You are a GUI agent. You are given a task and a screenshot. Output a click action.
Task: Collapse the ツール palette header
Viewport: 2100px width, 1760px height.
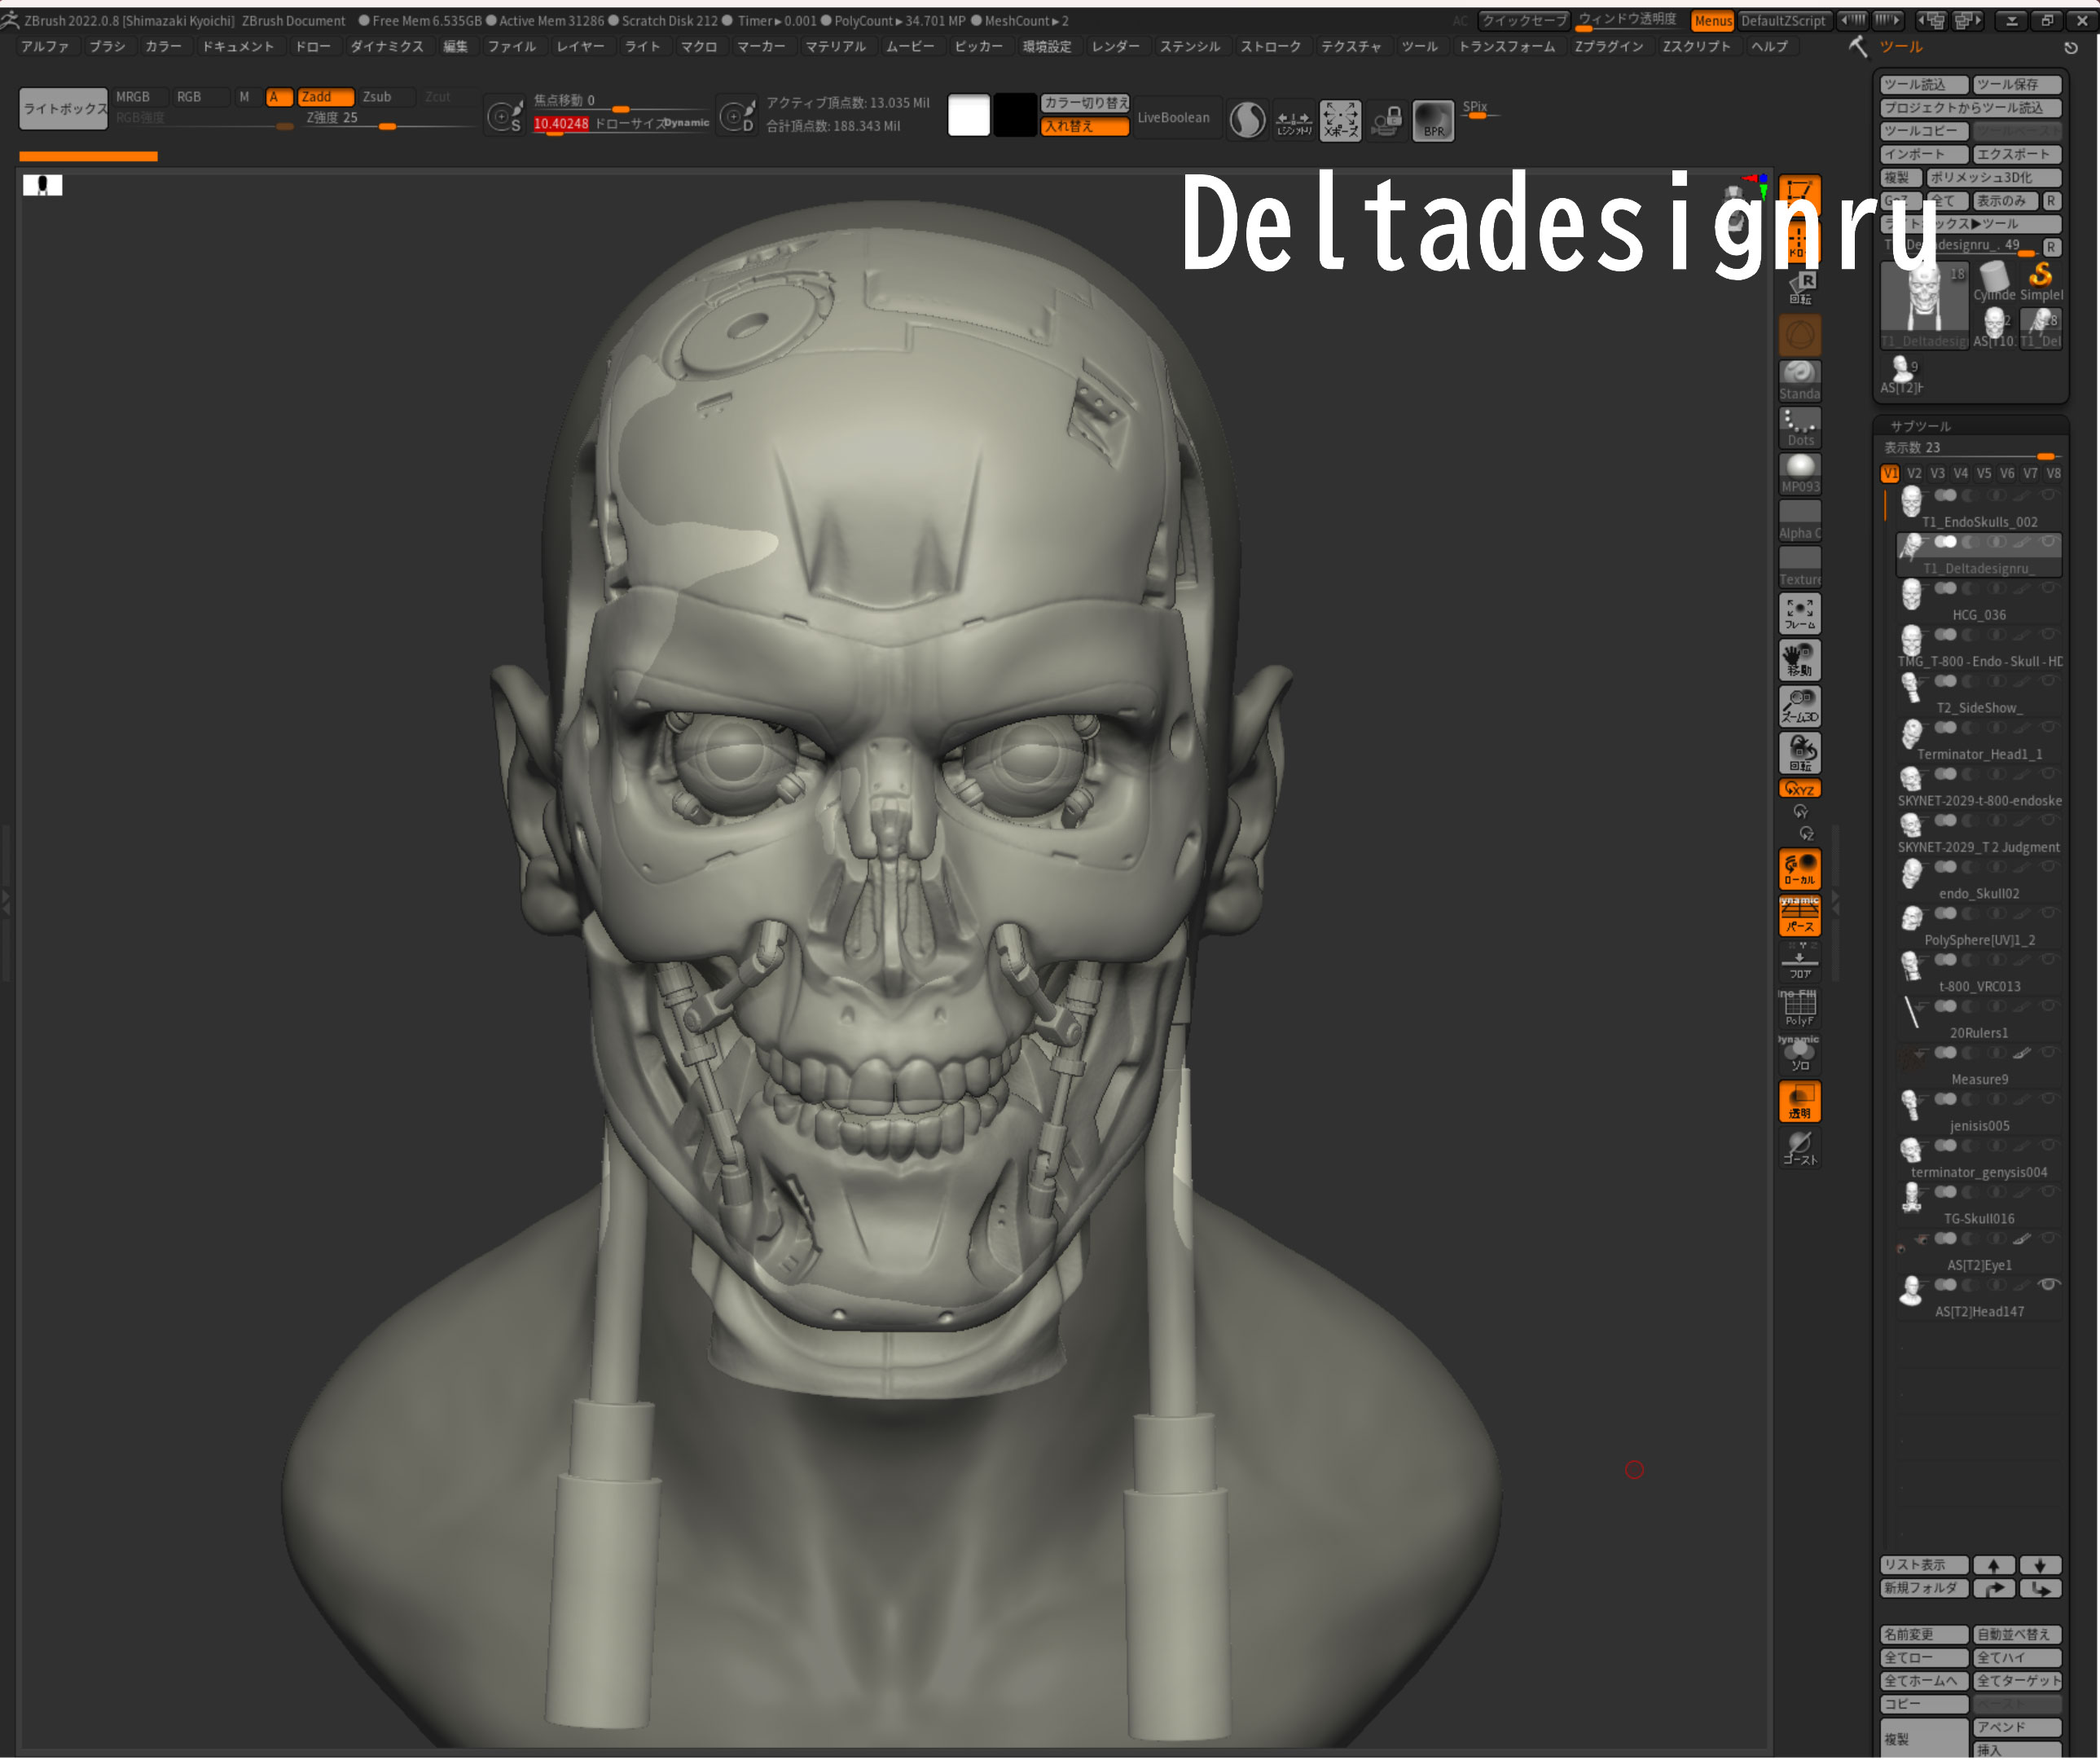[1900, 47]
